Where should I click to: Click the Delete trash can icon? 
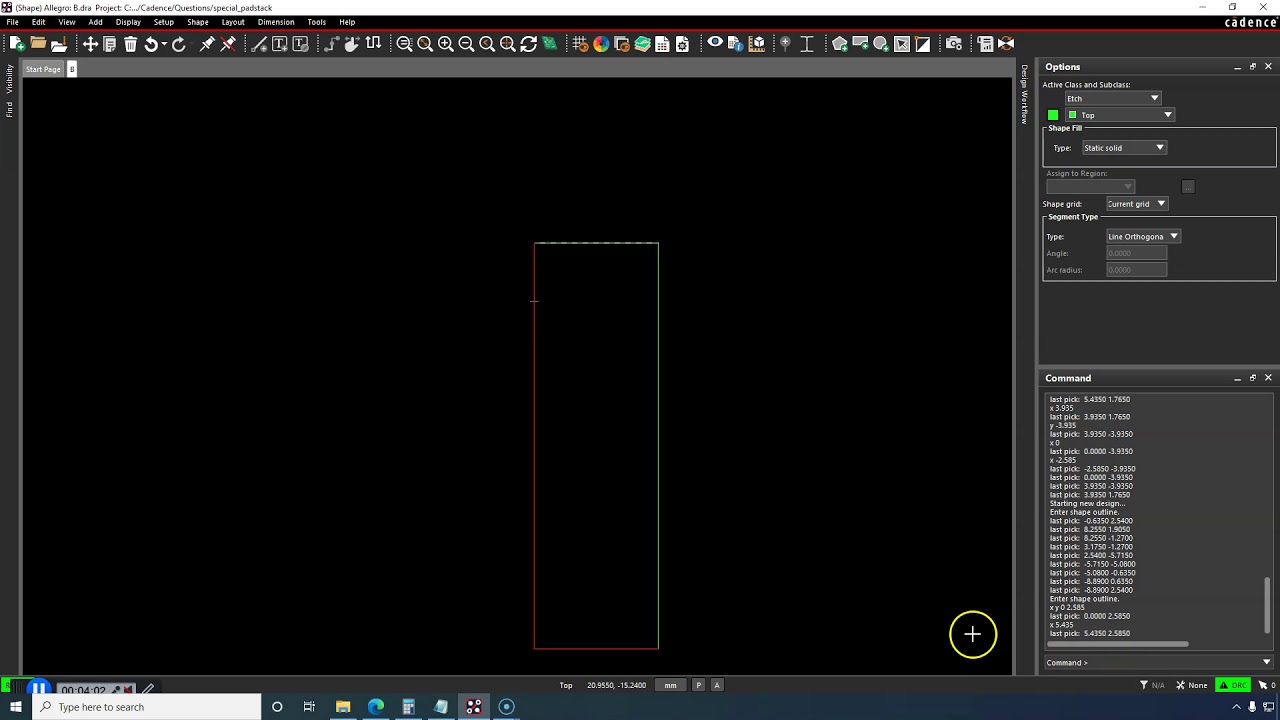pos(130,44)
